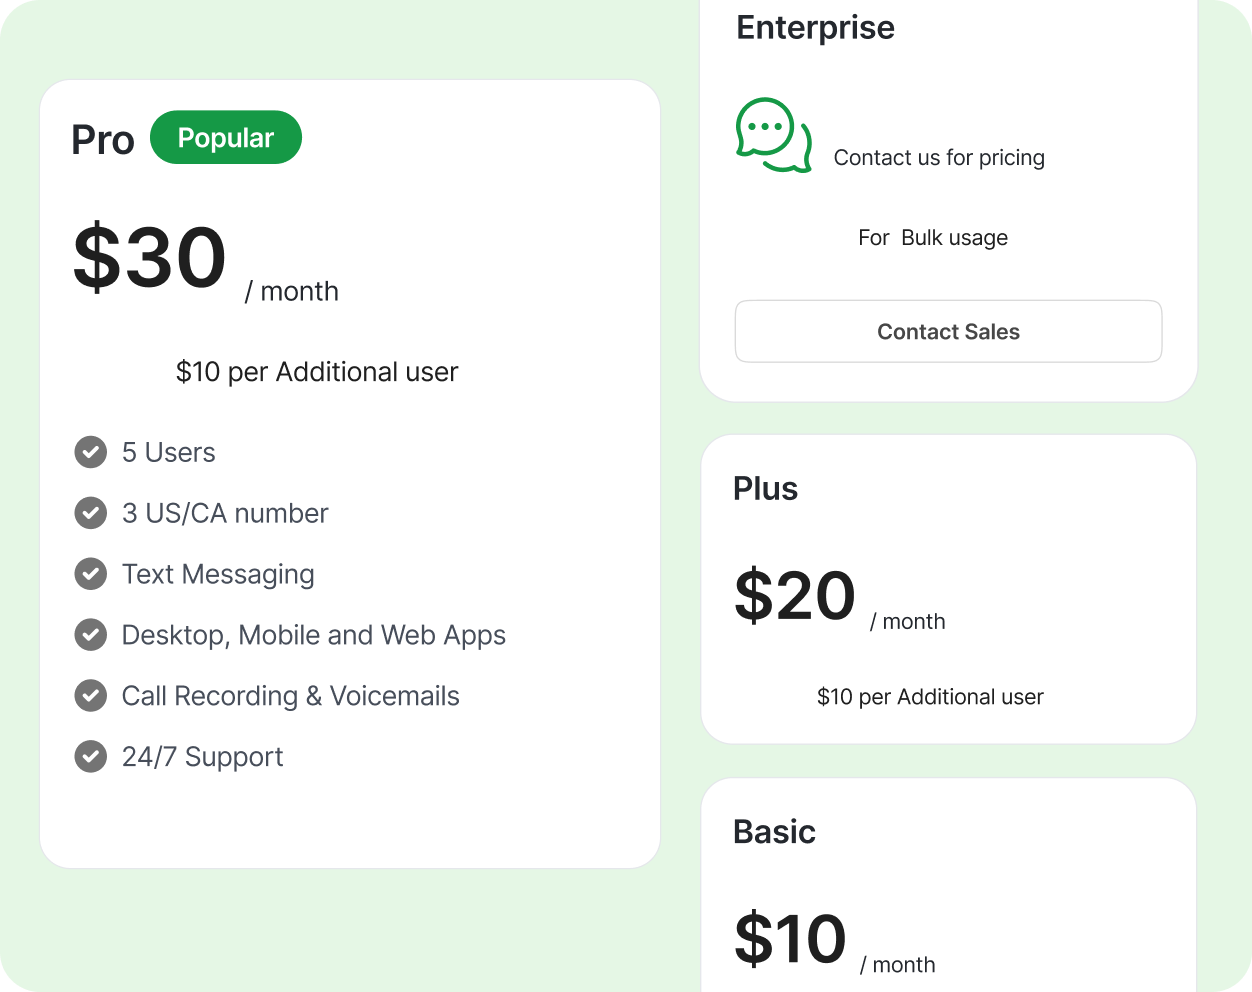Click checkmark beside Desktop, Mobile and Web Apps
This screenshot has width=1252, height=992.
tap(91, 635)
